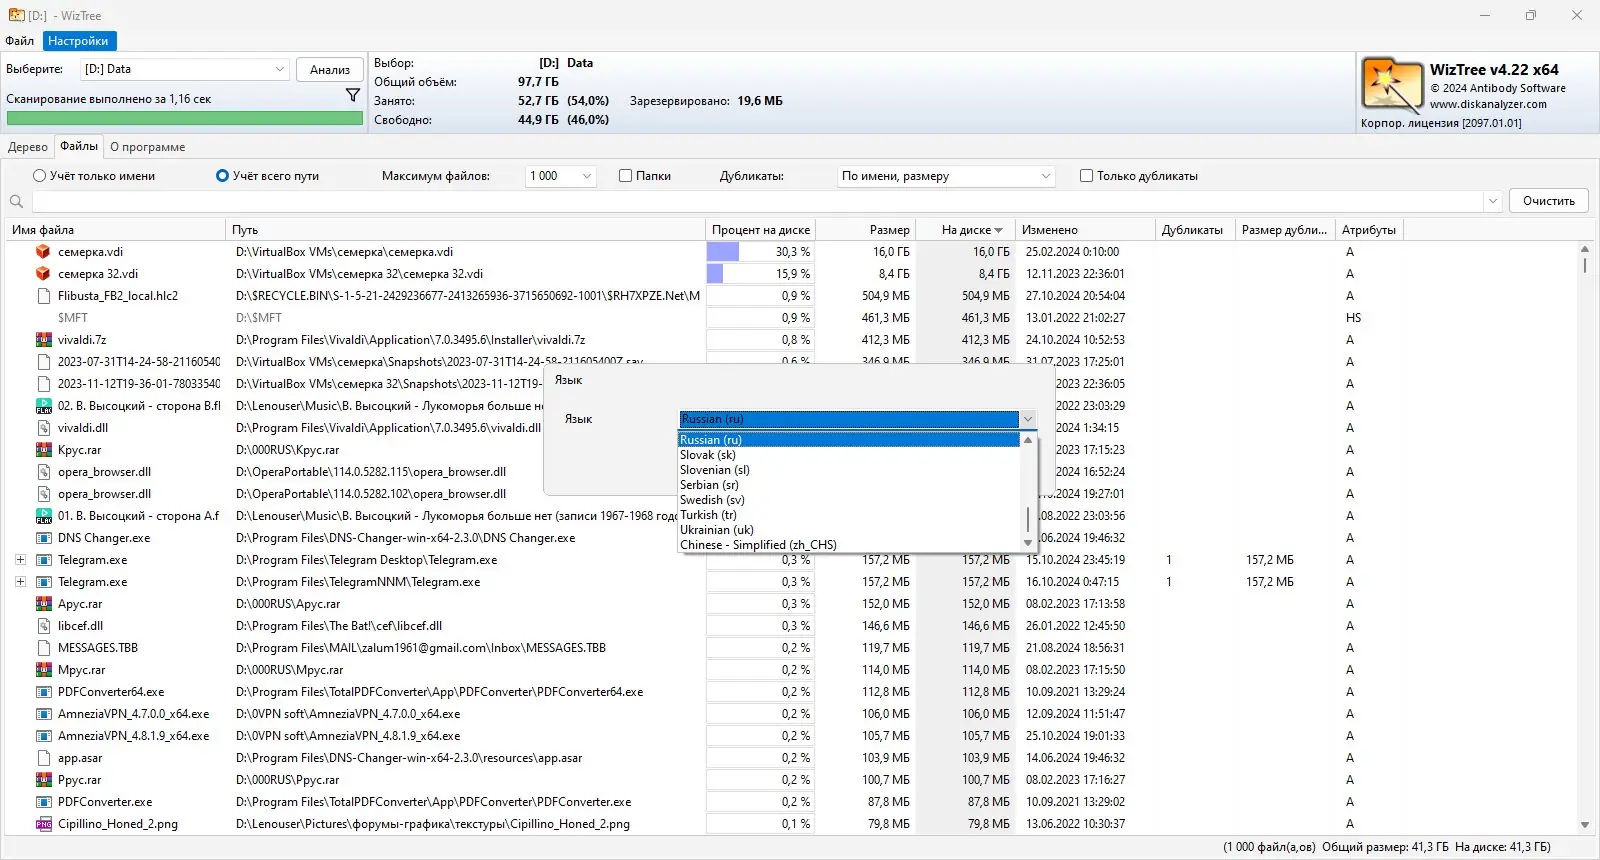Click the AmneziaVPN_4.8.1.9_x64.exe icon
The image size is (1600, 860).
pyautogui.click(x=43, y=736)
